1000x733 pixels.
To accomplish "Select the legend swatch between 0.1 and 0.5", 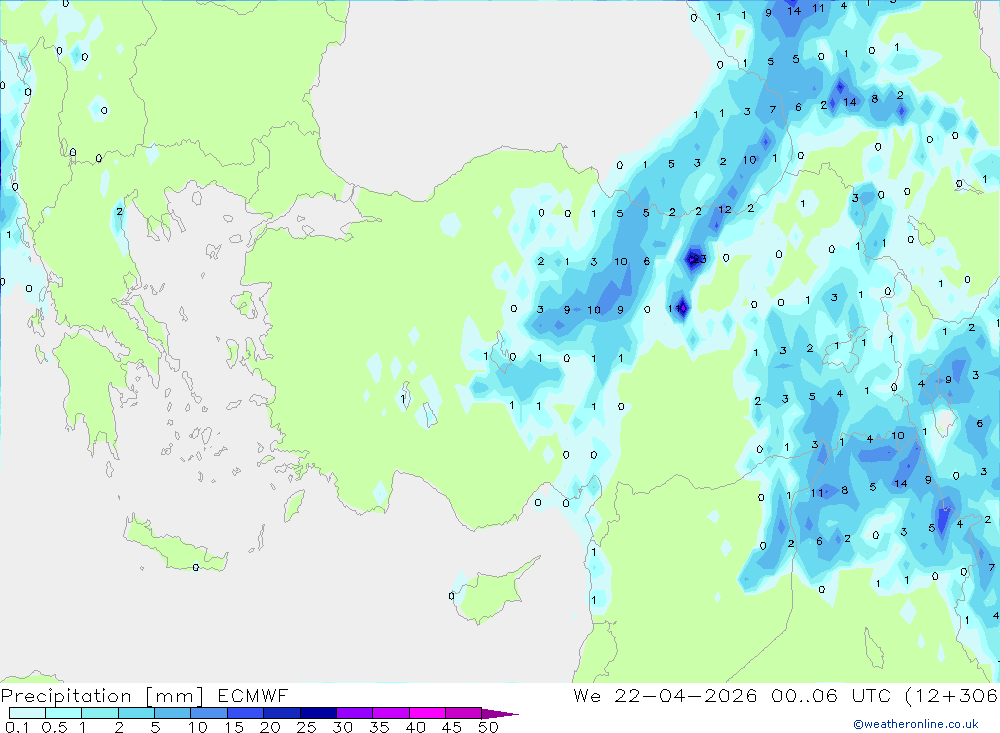I will pos(27,713).
